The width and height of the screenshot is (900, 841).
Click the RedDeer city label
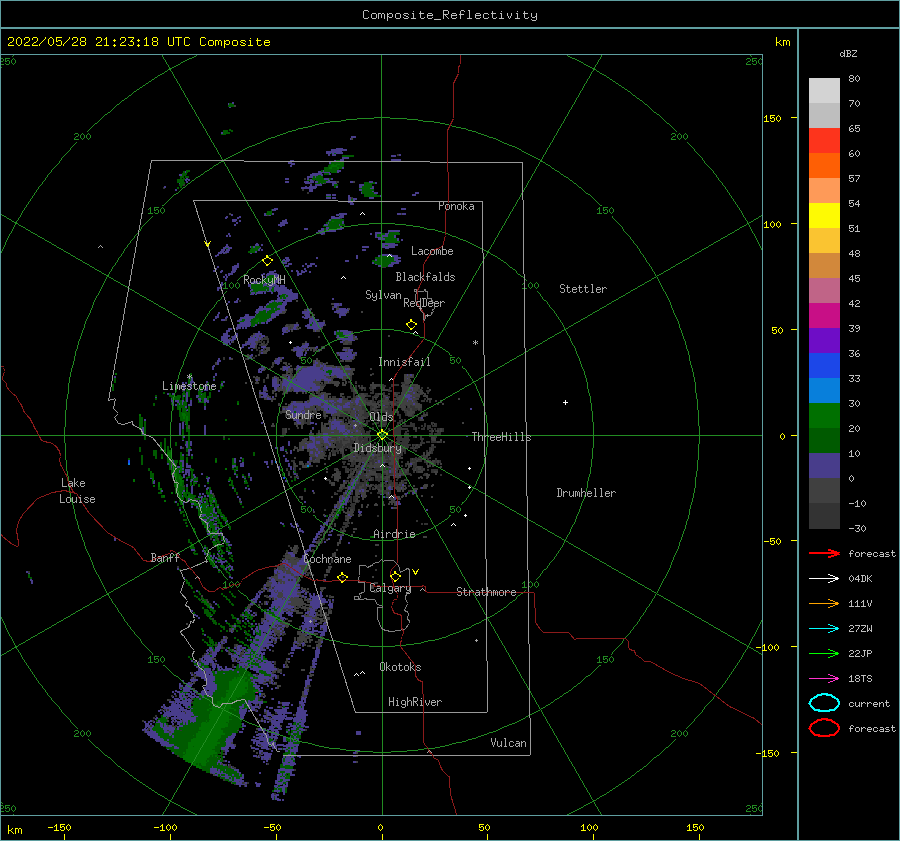click(424, 303)
